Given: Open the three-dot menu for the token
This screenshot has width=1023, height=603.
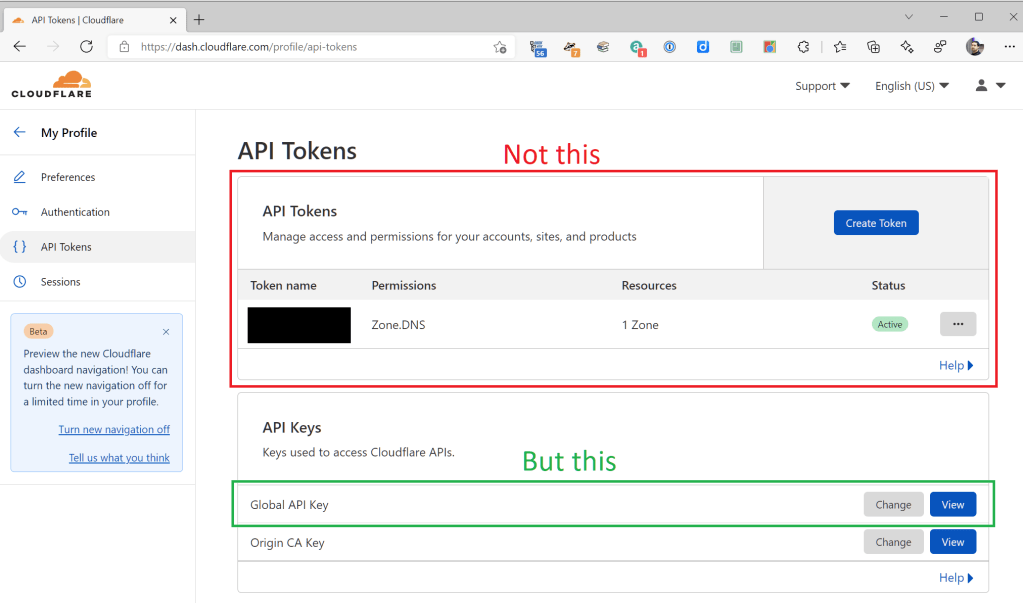Looking at the screenshot, I should point(957,324).
